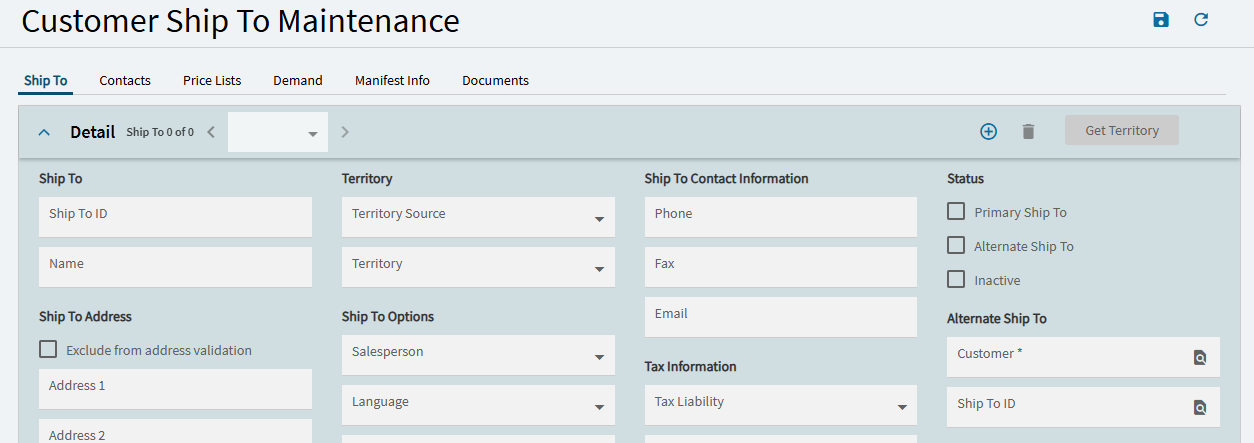Go to previous Ship To record
The image size is (1254, 443).
coord(211,132)
